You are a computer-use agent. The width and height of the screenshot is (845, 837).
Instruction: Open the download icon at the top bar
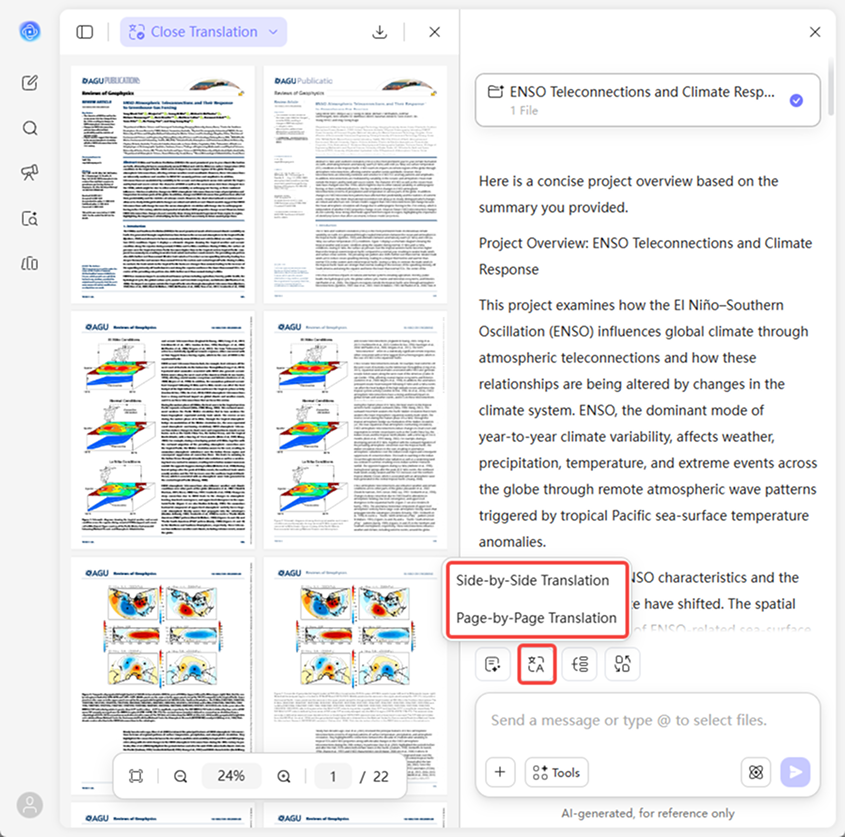click(x=380, y=31)
